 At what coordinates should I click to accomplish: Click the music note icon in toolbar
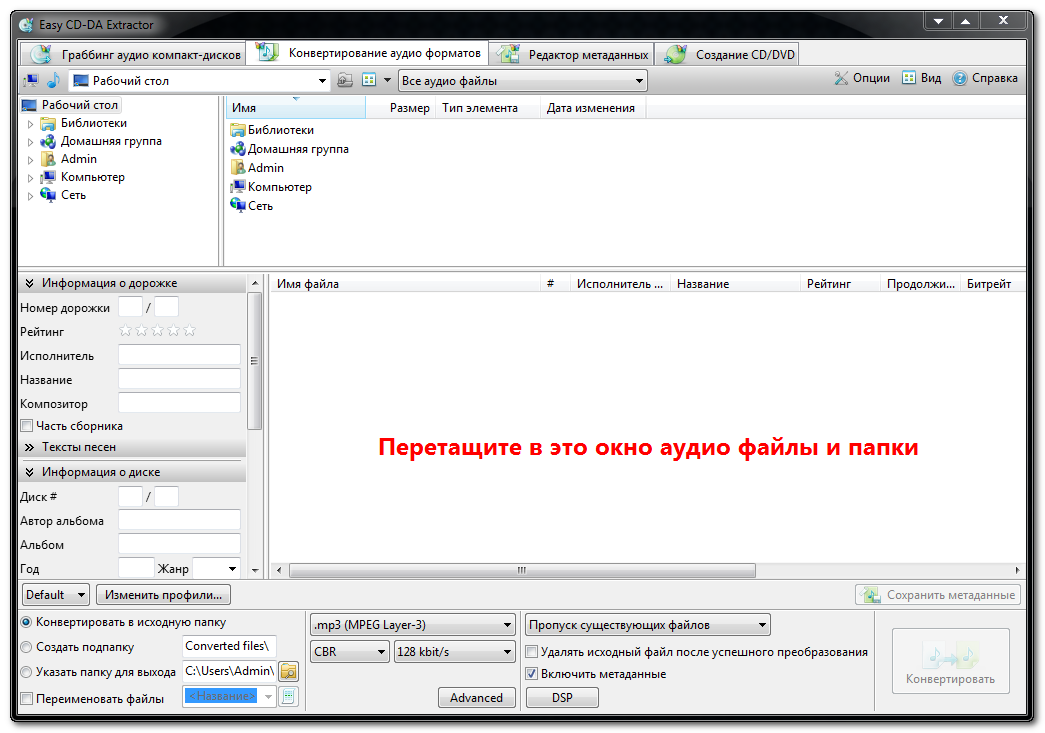pos(54,80)
